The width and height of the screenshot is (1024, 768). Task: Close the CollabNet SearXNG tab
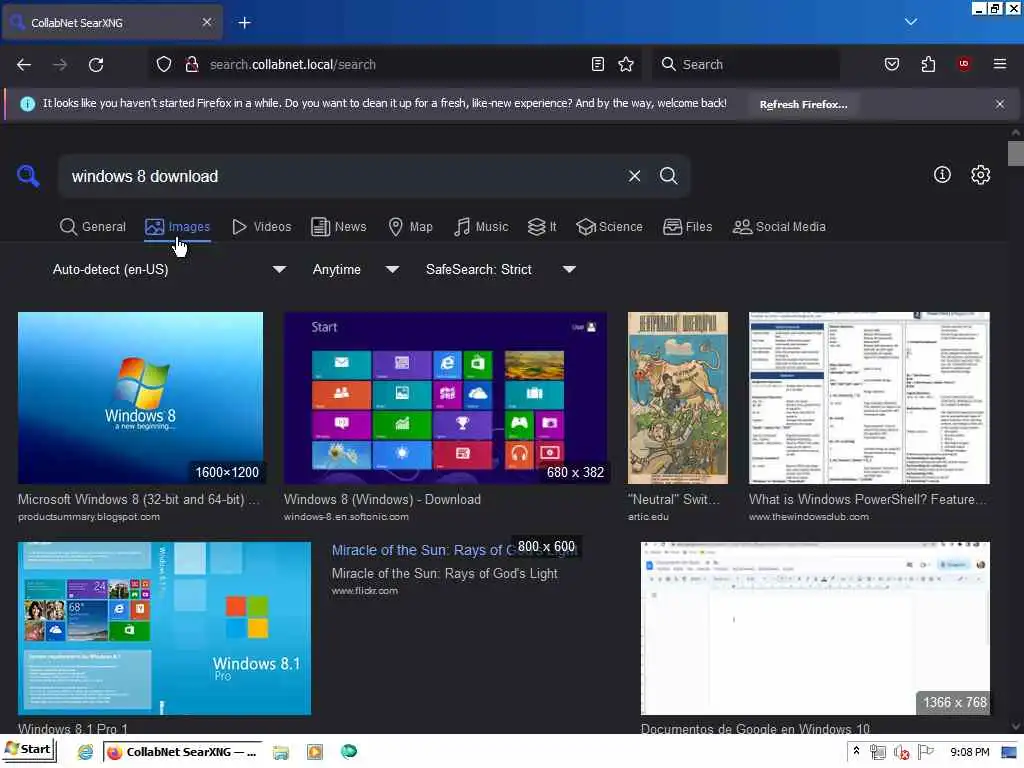[x=207, y=22]
